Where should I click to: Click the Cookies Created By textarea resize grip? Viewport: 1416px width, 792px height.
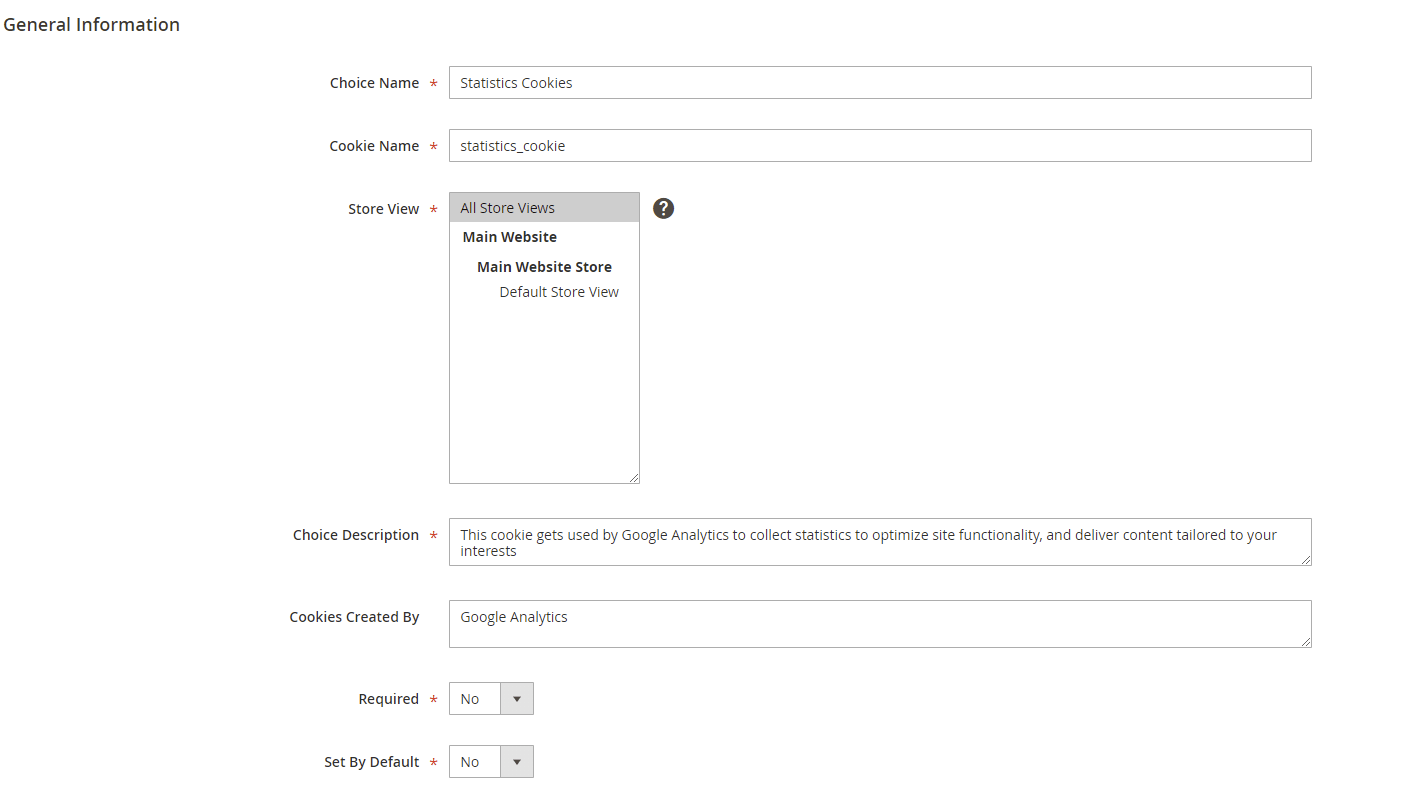[x=1306, y=642]
